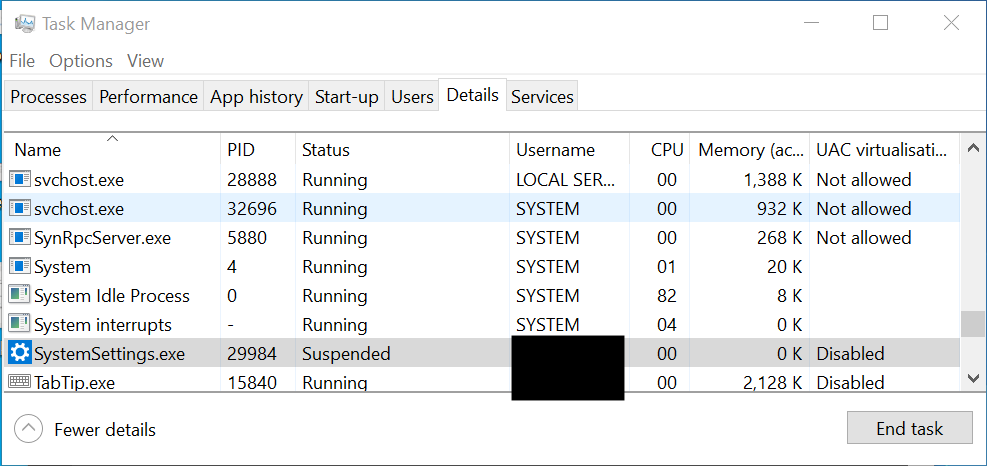Sort by the Username column header
The width and height of the screenshot is (987, 466).
pos(570,150)
